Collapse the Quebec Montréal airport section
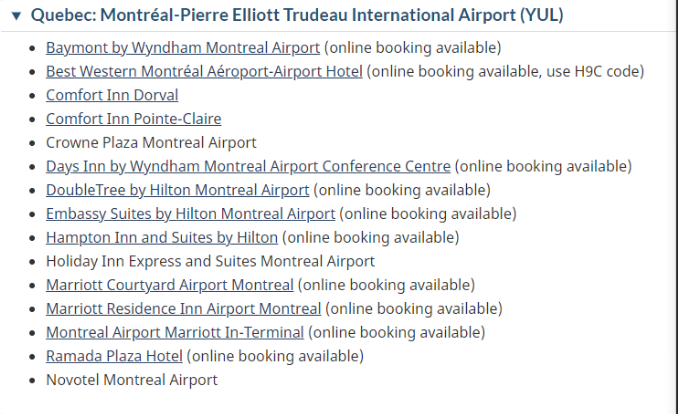Screen dimensions: 678x414 (15, 16)
